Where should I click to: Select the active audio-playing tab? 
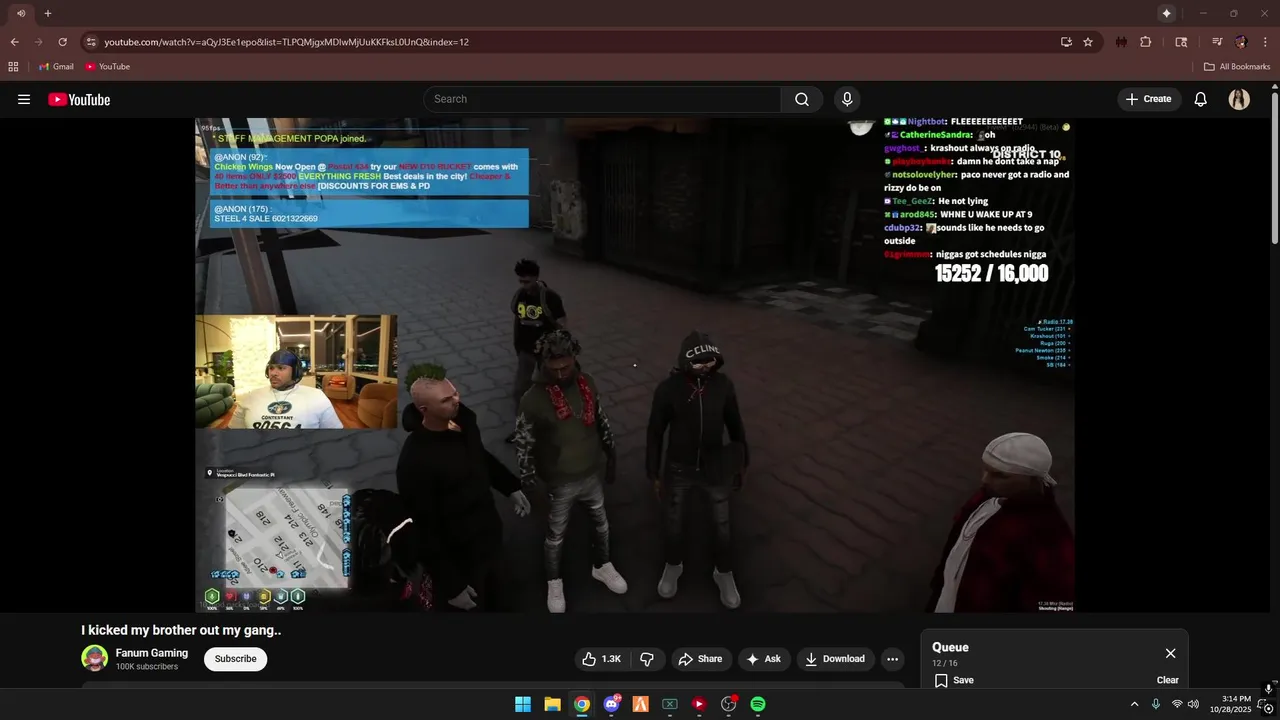[x=20, y=13]
